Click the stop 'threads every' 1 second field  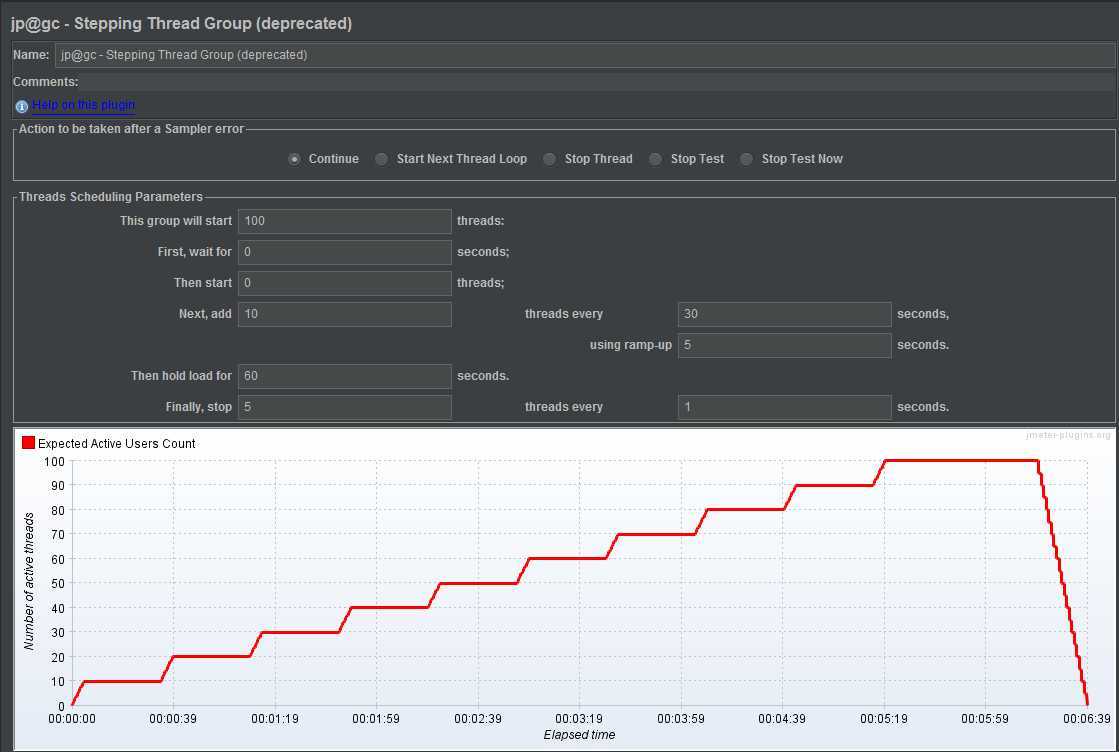pyautogui.click(x=784, y=407)
